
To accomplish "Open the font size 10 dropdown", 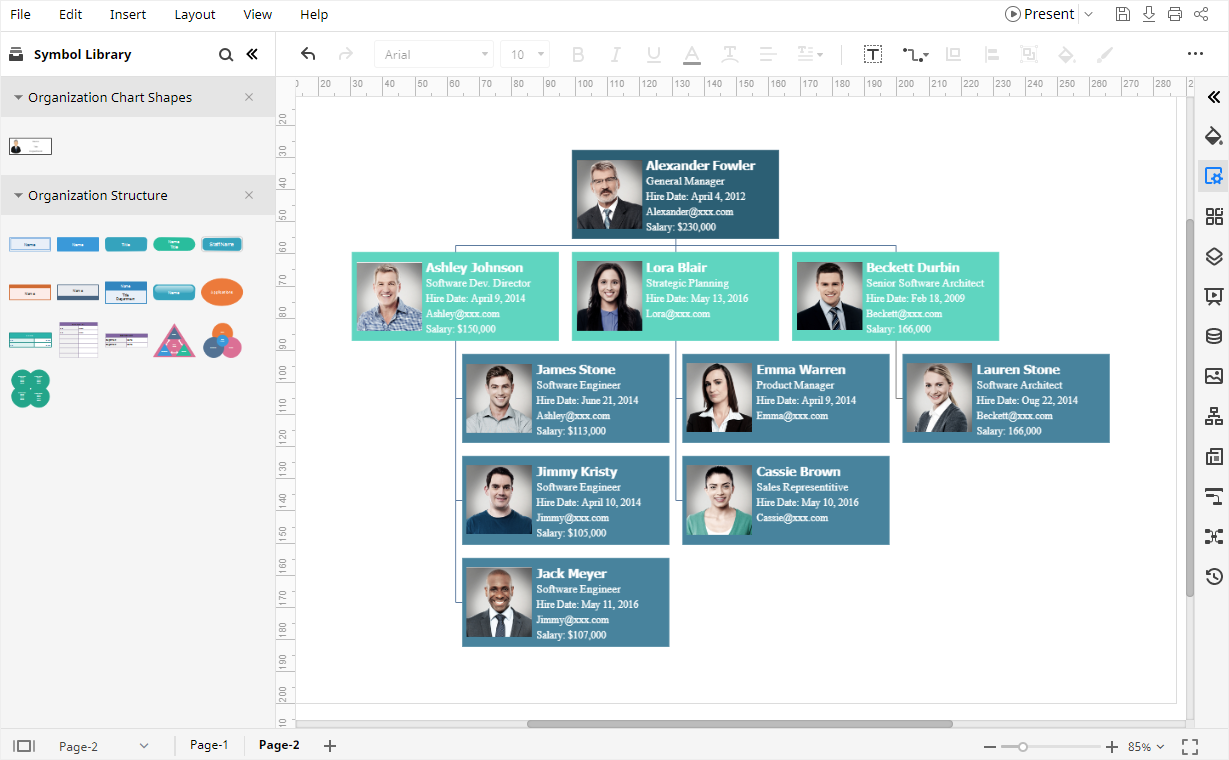I will pyautogui.click(x=525, y=54).
